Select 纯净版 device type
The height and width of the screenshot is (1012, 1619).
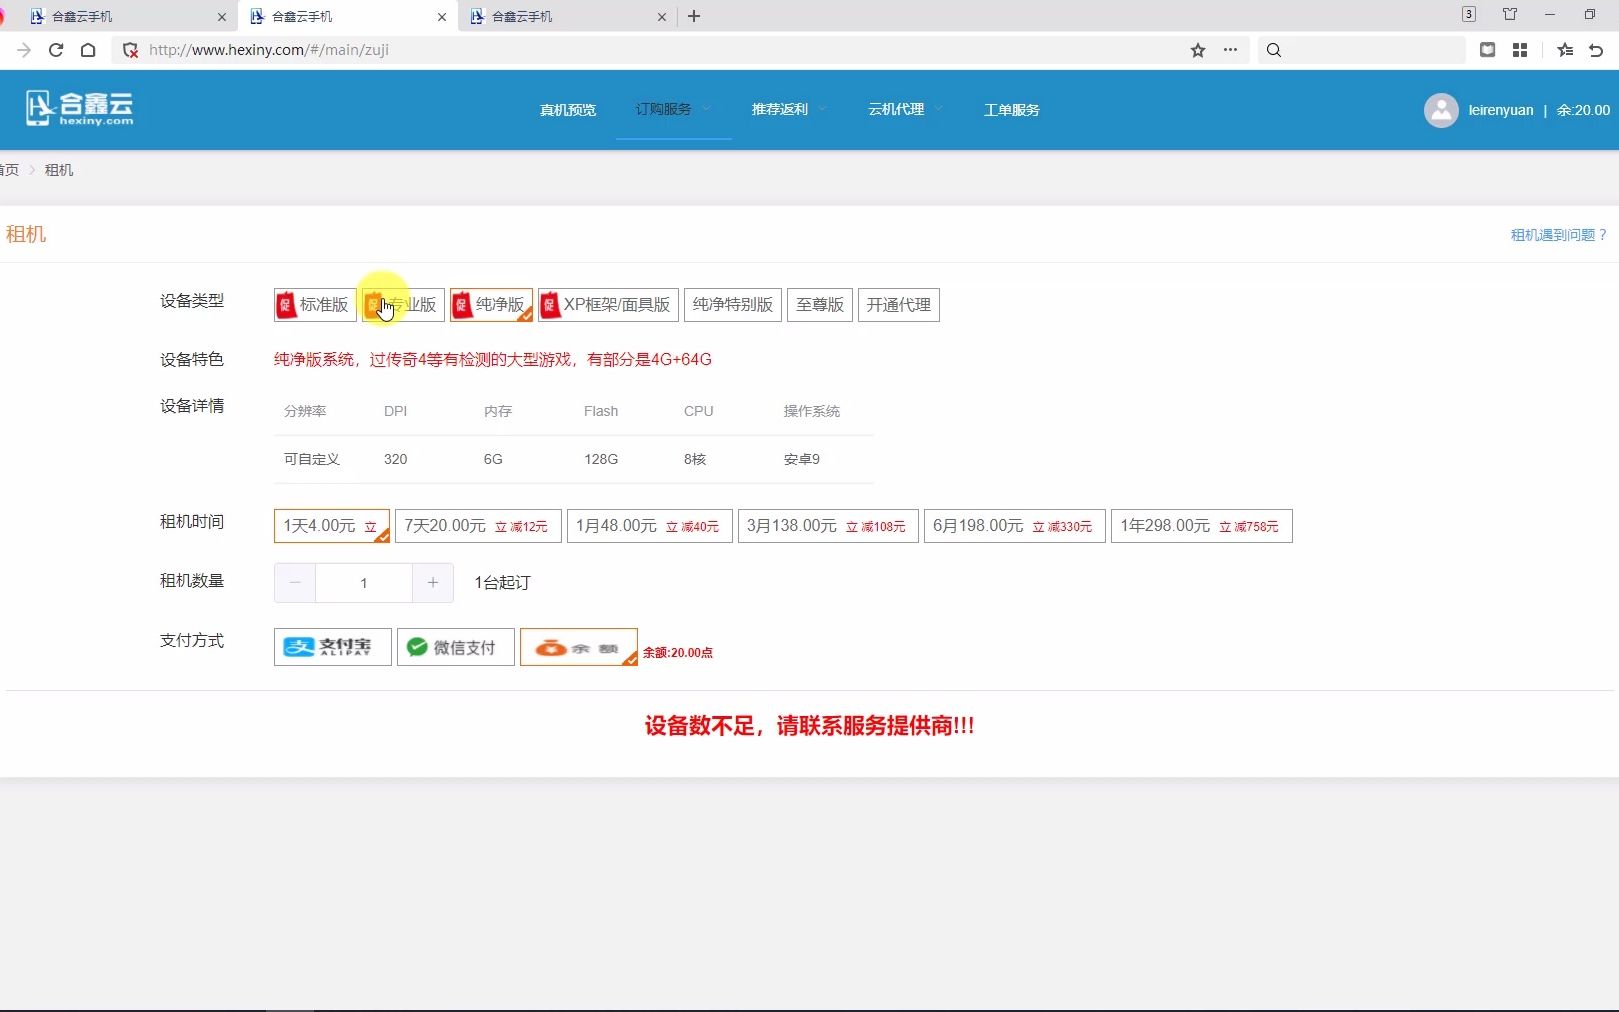491,305
